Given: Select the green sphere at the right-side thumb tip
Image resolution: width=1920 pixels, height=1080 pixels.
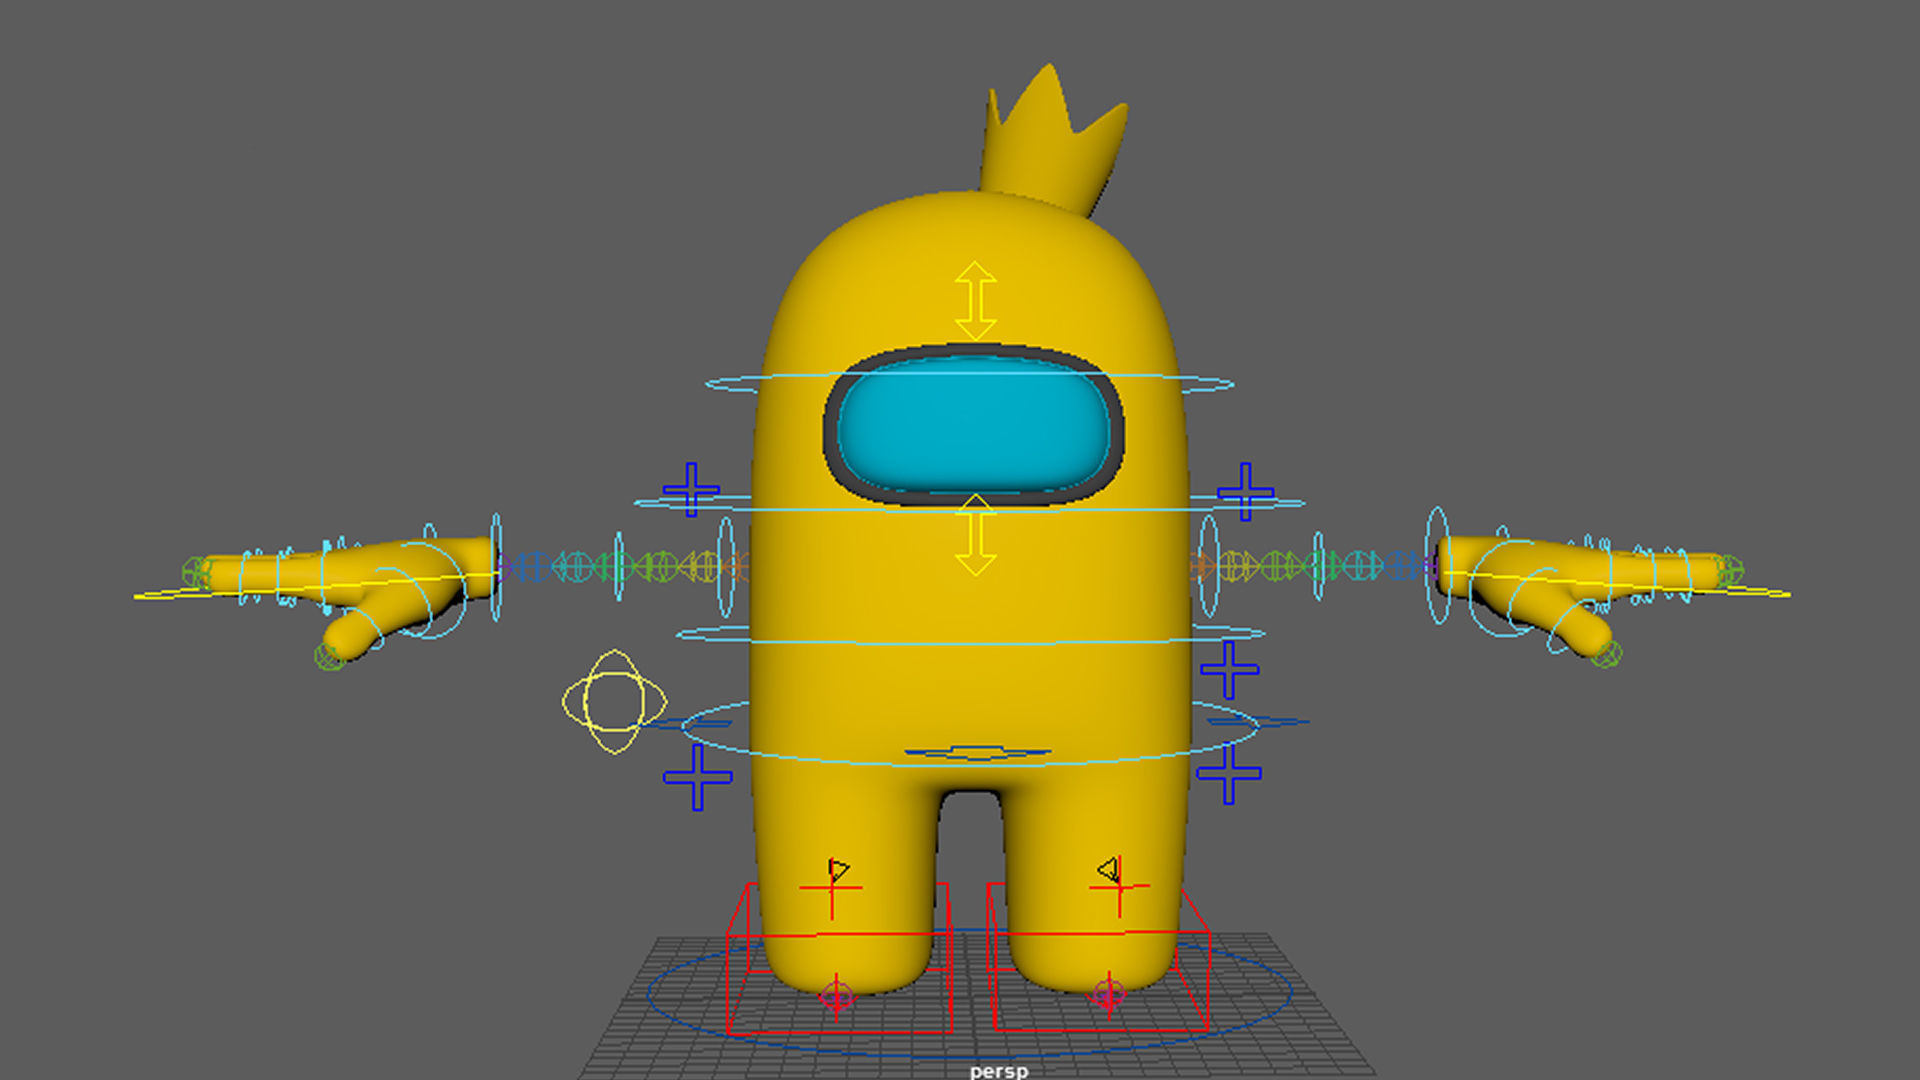Looking at the screenshot, I should (1607, 654).
